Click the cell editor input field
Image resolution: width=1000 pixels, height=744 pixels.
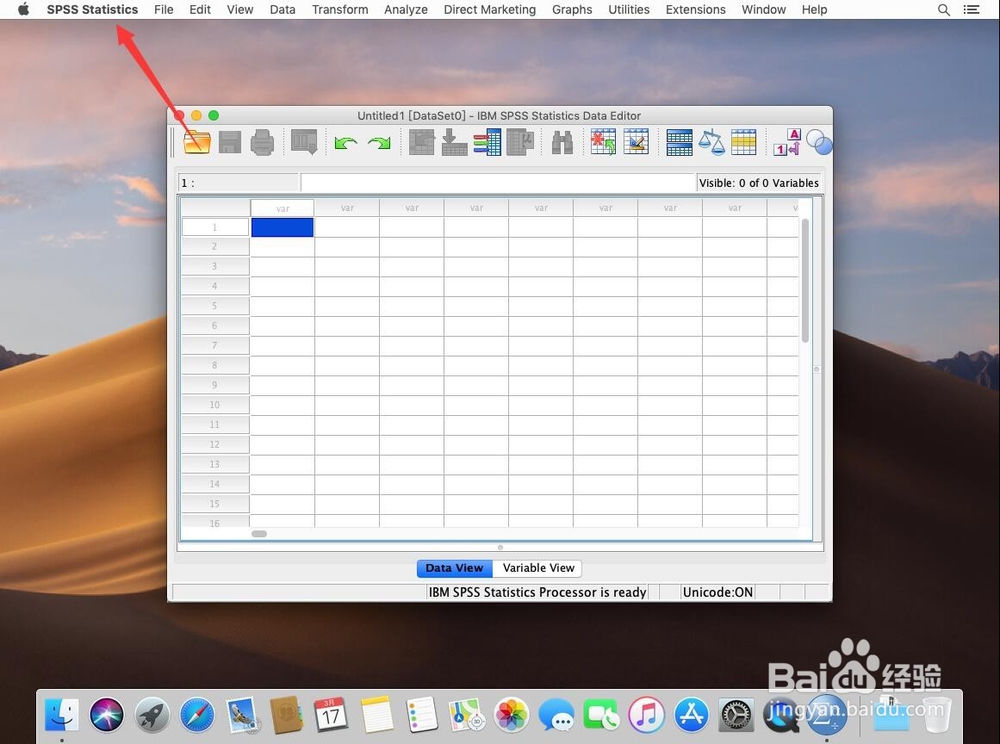coord(497,183)
